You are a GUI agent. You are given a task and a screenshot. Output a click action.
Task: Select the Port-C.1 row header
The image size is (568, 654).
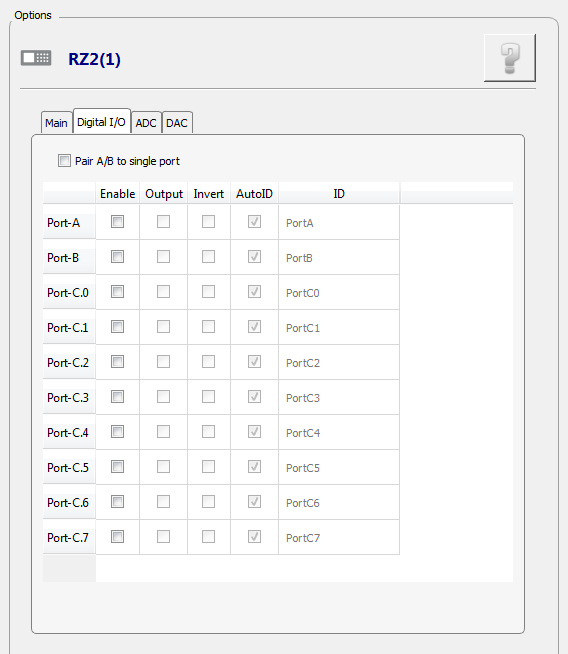click(69, 327)
